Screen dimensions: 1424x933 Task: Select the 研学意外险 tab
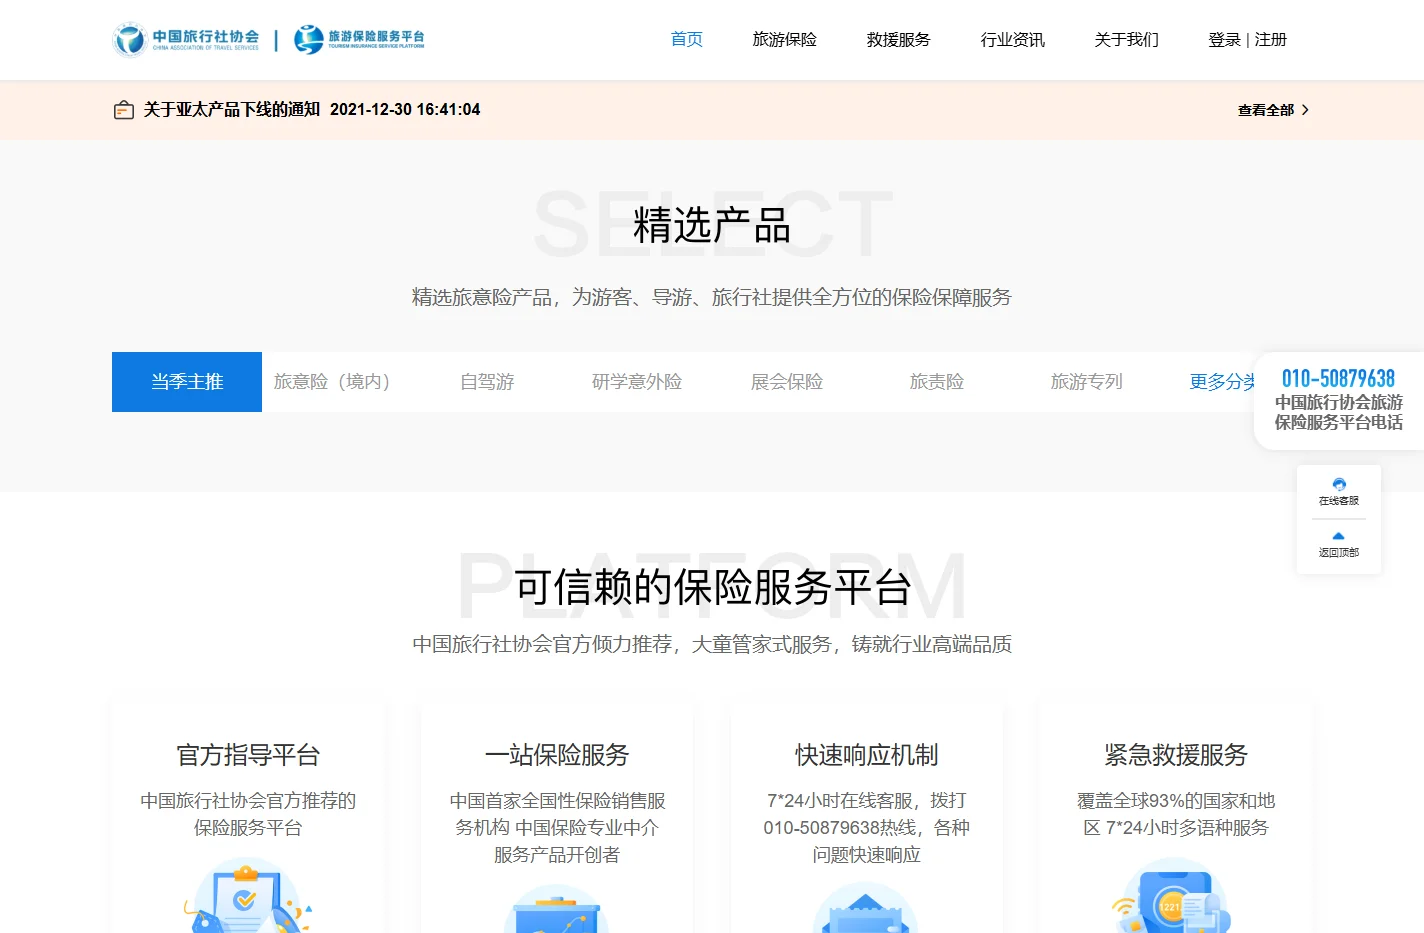(x=637, y=382)
